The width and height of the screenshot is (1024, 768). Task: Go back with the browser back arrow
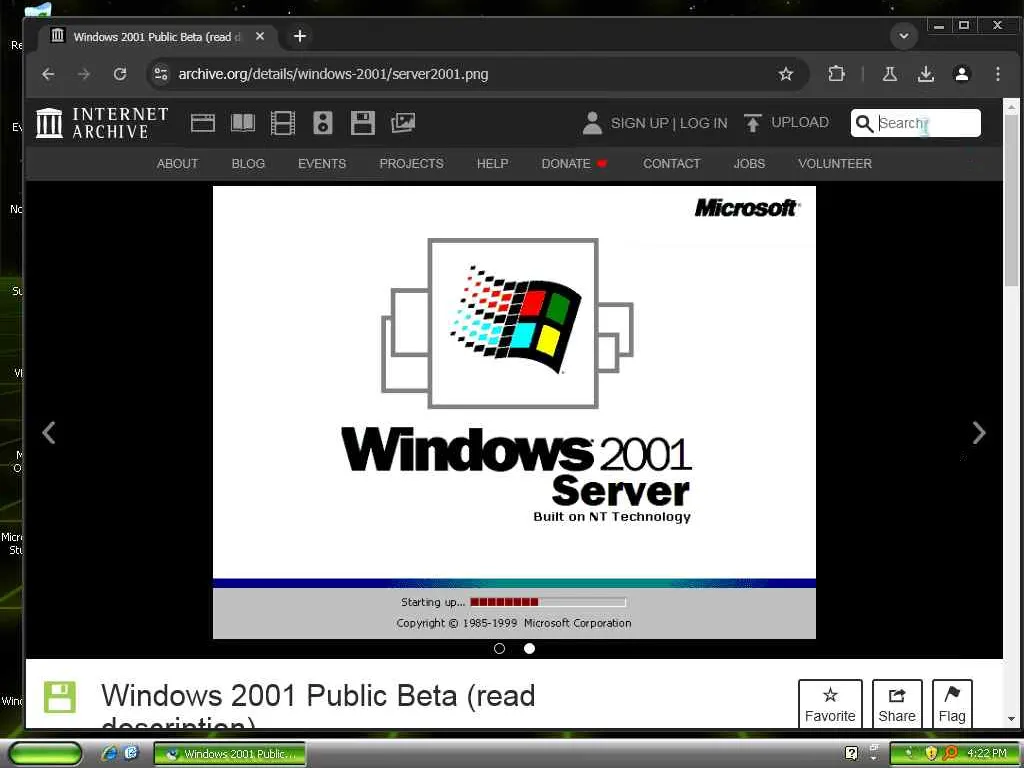(48, 74)
